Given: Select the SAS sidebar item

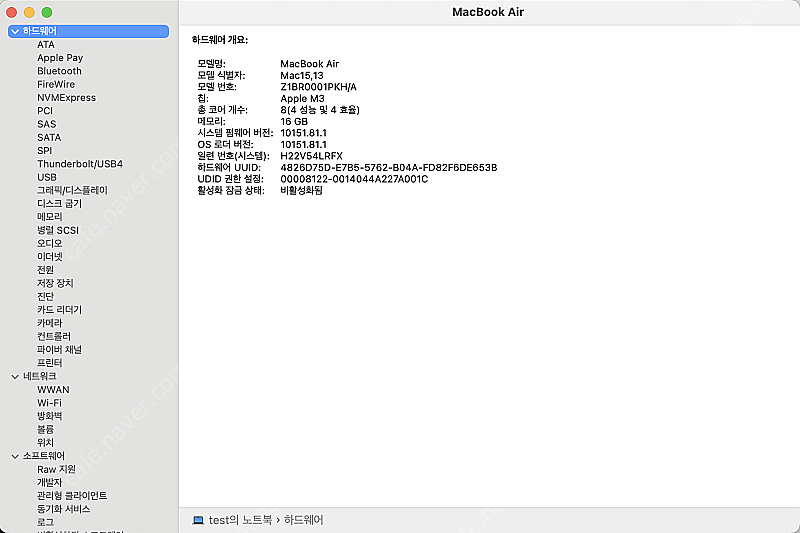Looking at the screenshot, I should pos(46,124).
